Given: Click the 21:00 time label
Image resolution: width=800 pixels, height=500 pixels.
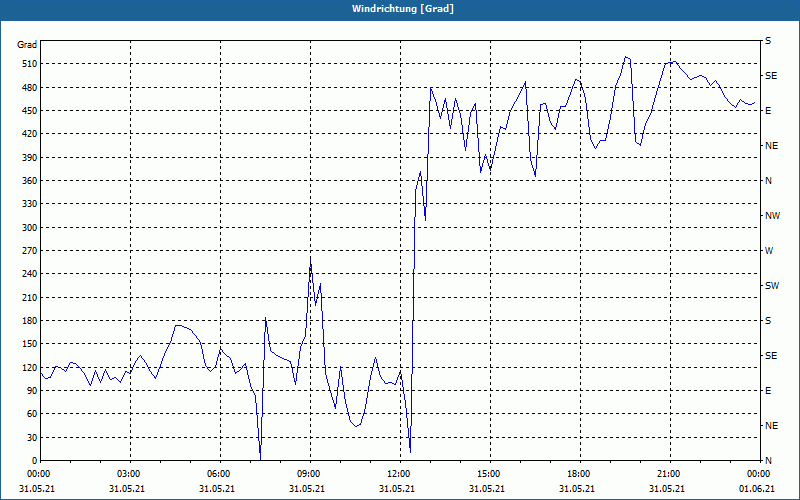Looking at the screenshot, I should click(667, 474).
